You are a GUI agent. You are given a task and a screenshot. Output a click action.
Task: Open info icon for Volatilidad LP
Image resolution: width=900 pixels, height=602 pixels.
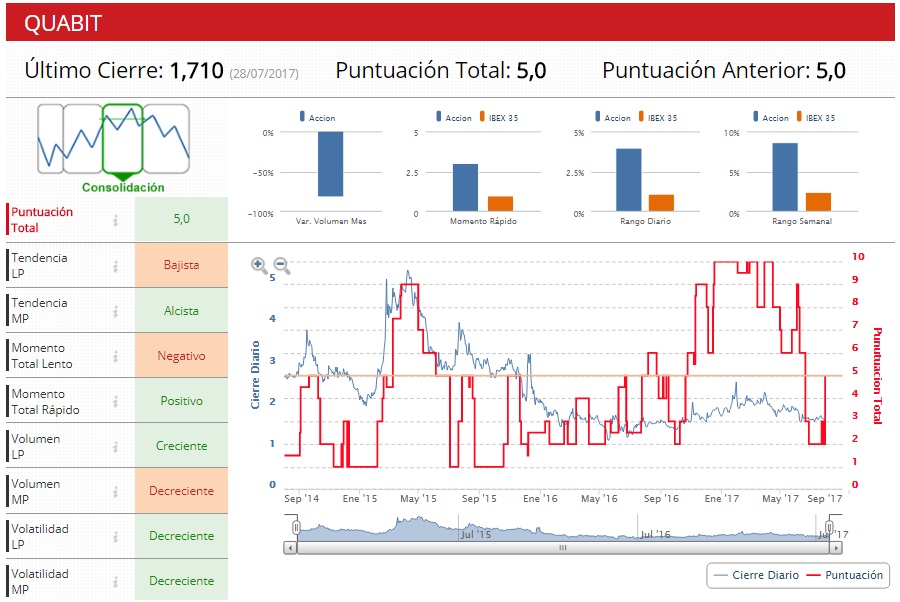tap(116, 537)
